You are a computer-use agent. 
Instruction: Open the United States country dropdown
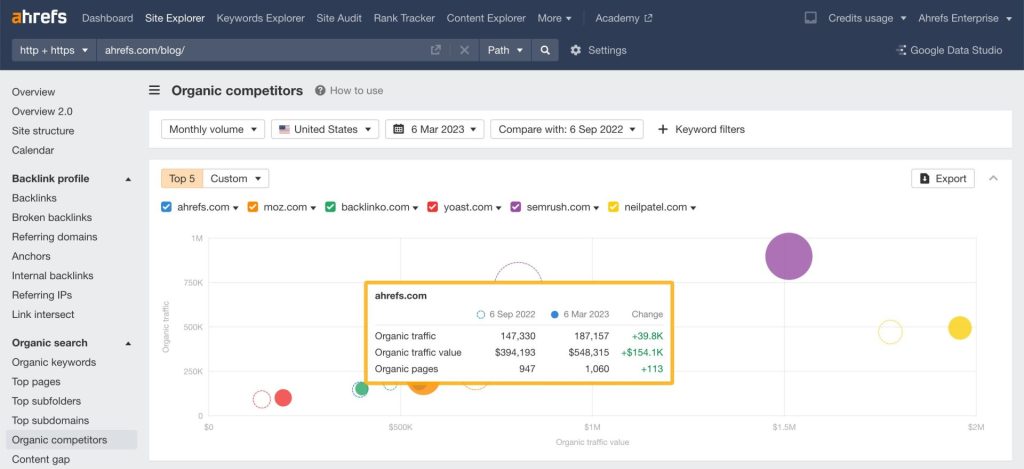click(x=325, y=129)
